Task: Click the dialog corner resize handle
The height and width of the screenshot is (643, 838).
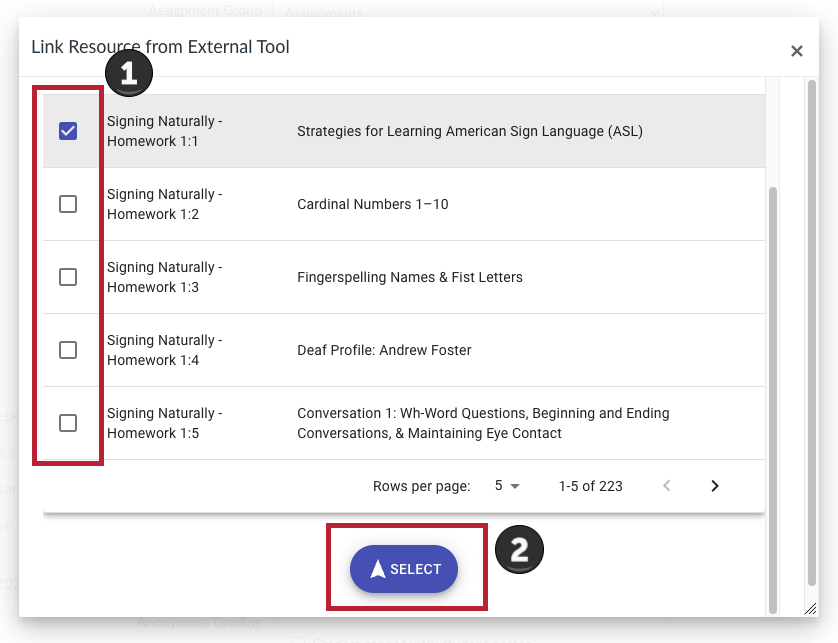Action: pyautogui.click(x=811, y=608)
